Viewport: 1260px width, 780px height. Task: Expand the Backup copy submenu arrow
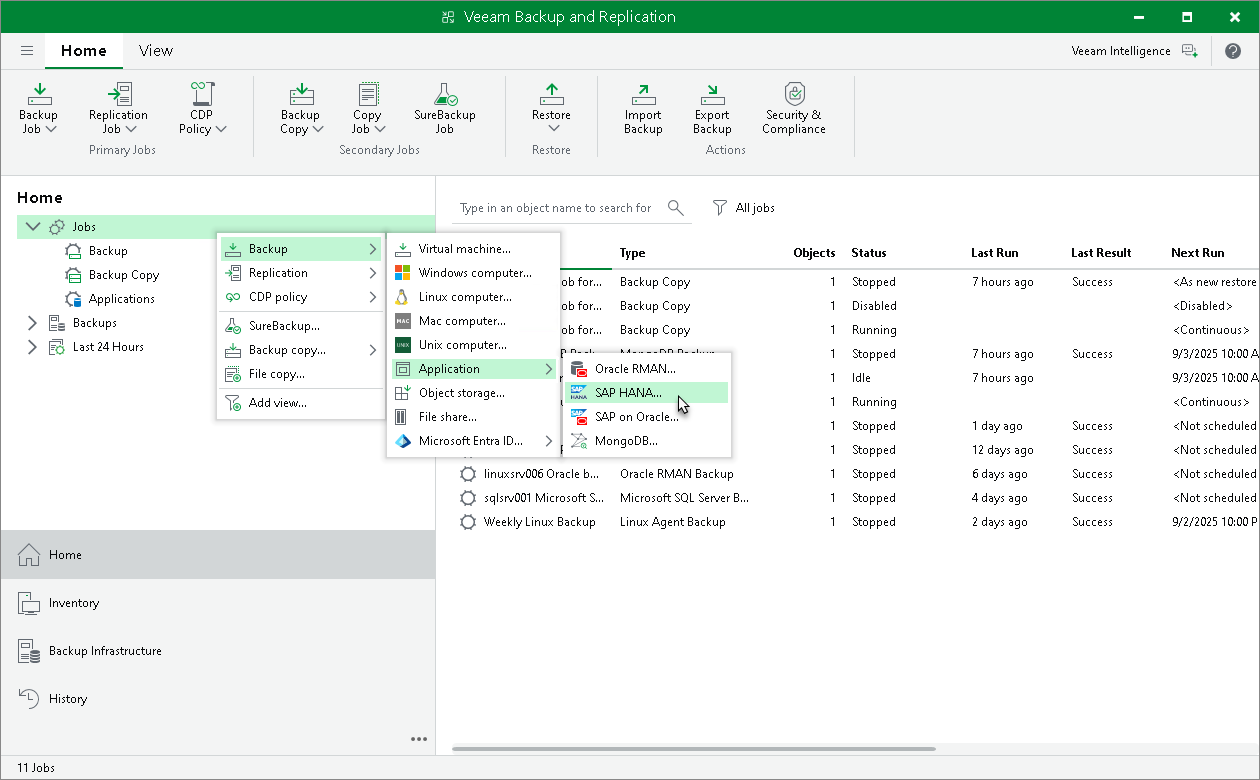tap(372, 350)
